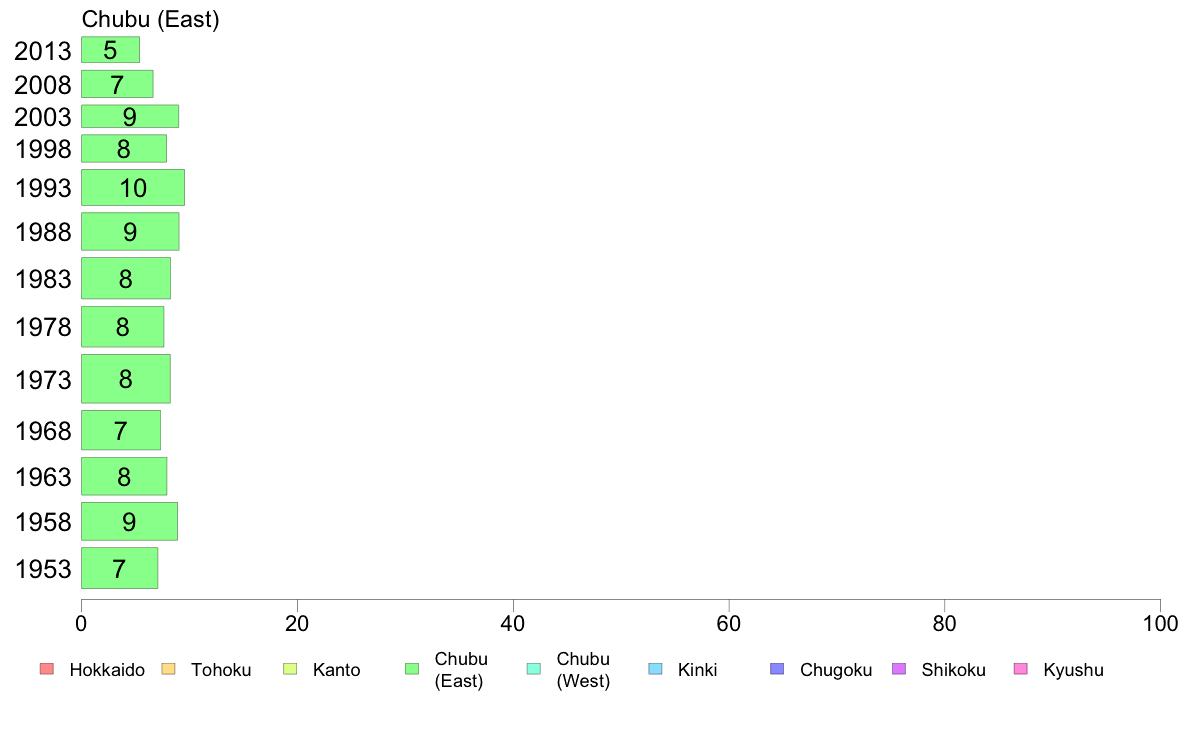Click the Kyushu pink legend swatch
Viewport: 1188px width, 736px height.
click(x=1021, y=669)
